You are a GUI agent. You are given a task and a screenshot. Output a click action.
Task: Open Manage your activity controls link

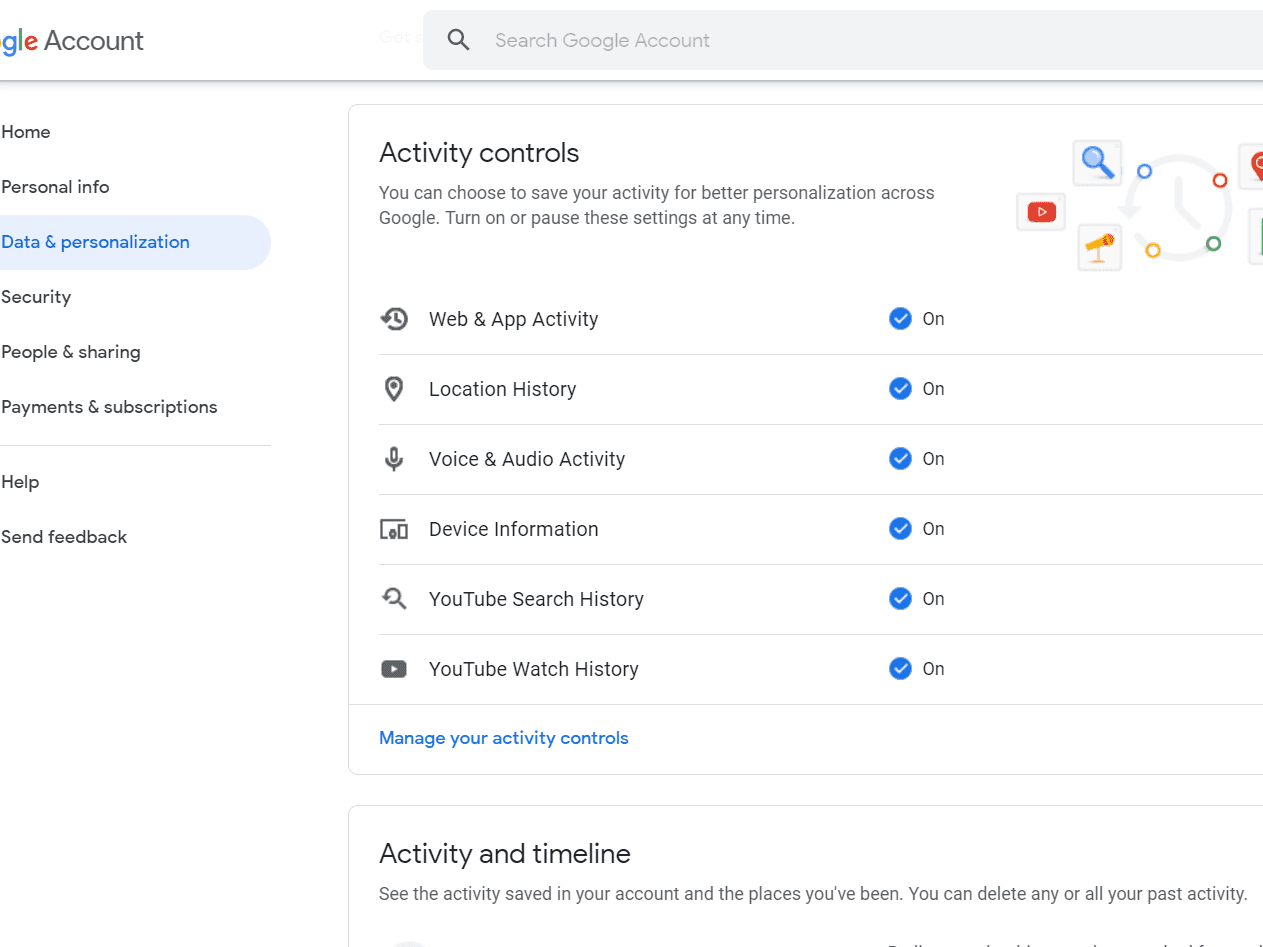click(x=504, y=738)
